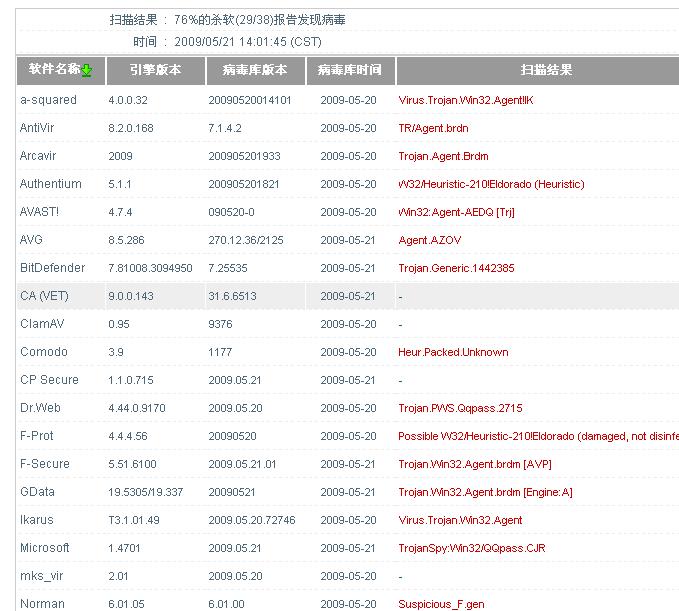Click engine version 9.0.0.143
Image resolution: width=679 pixels, height=611 pixels.
point(131,296)
